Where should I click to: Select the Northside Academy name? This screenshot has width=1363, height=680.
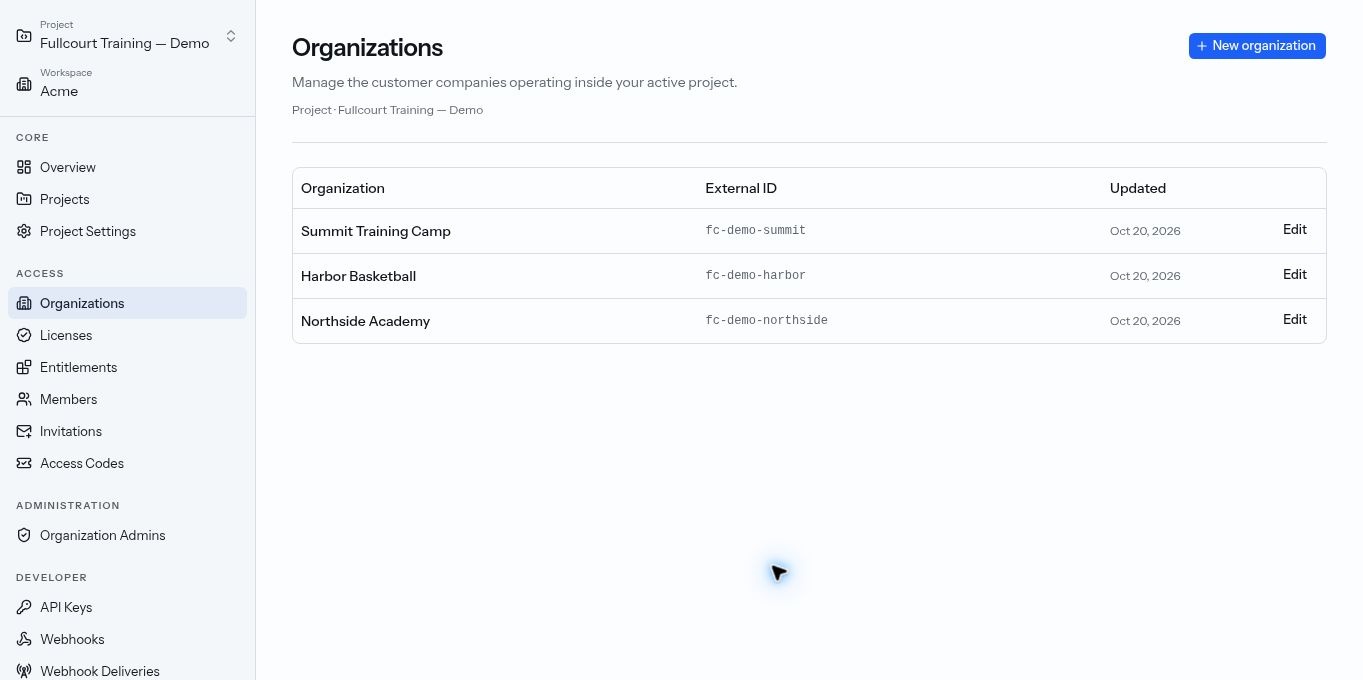click(365, 321)
